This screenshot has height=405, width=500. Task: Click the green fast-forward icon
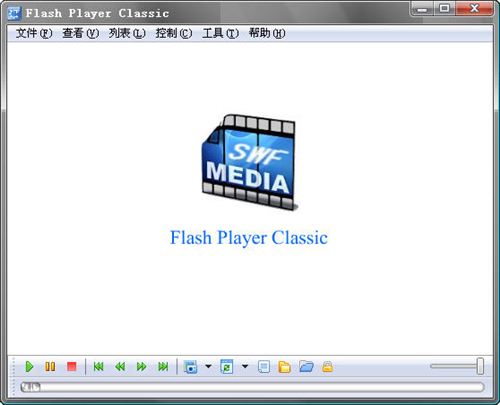(142, 367)
